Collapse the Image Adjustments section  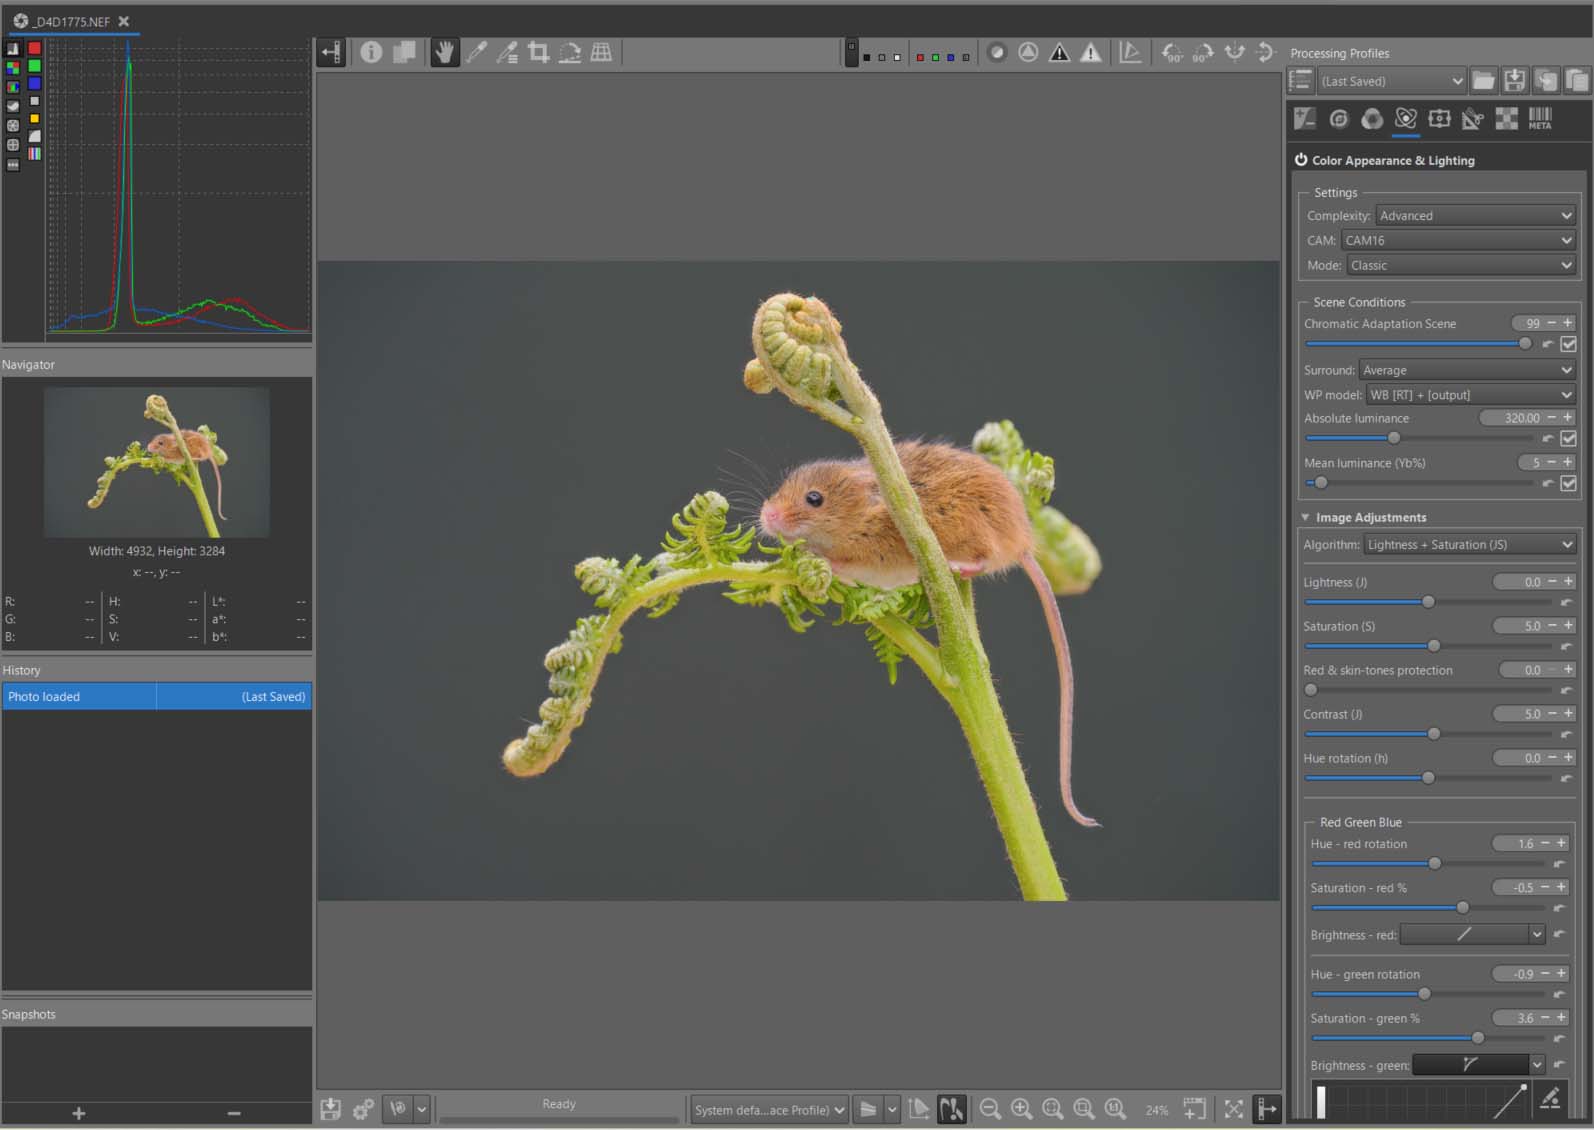(x=1305, y=517)
